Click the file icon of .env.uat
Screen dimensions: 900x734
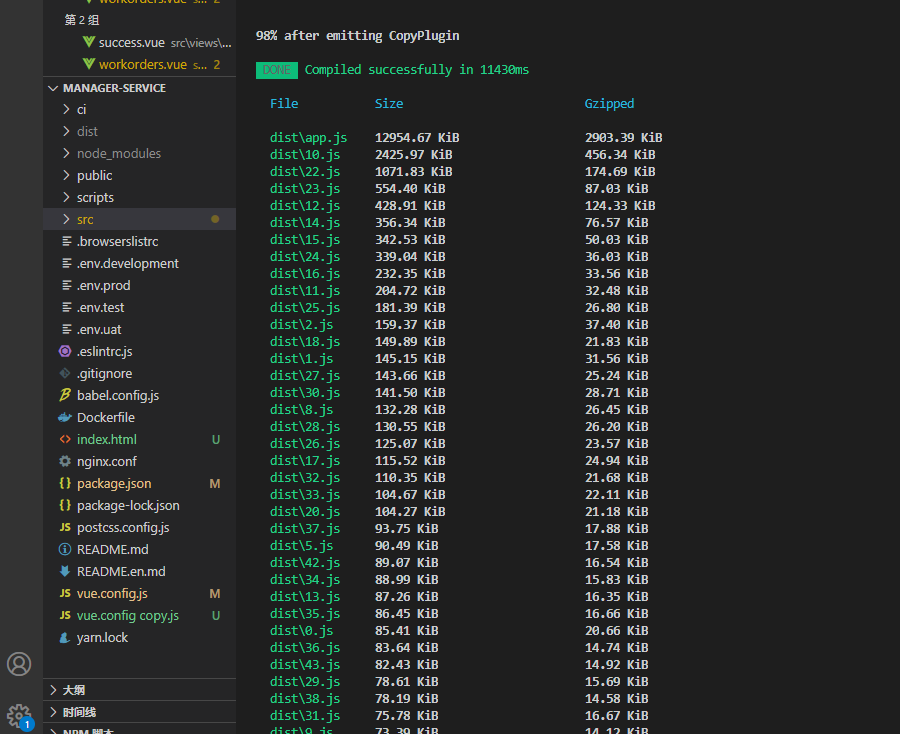pos(67,329)
